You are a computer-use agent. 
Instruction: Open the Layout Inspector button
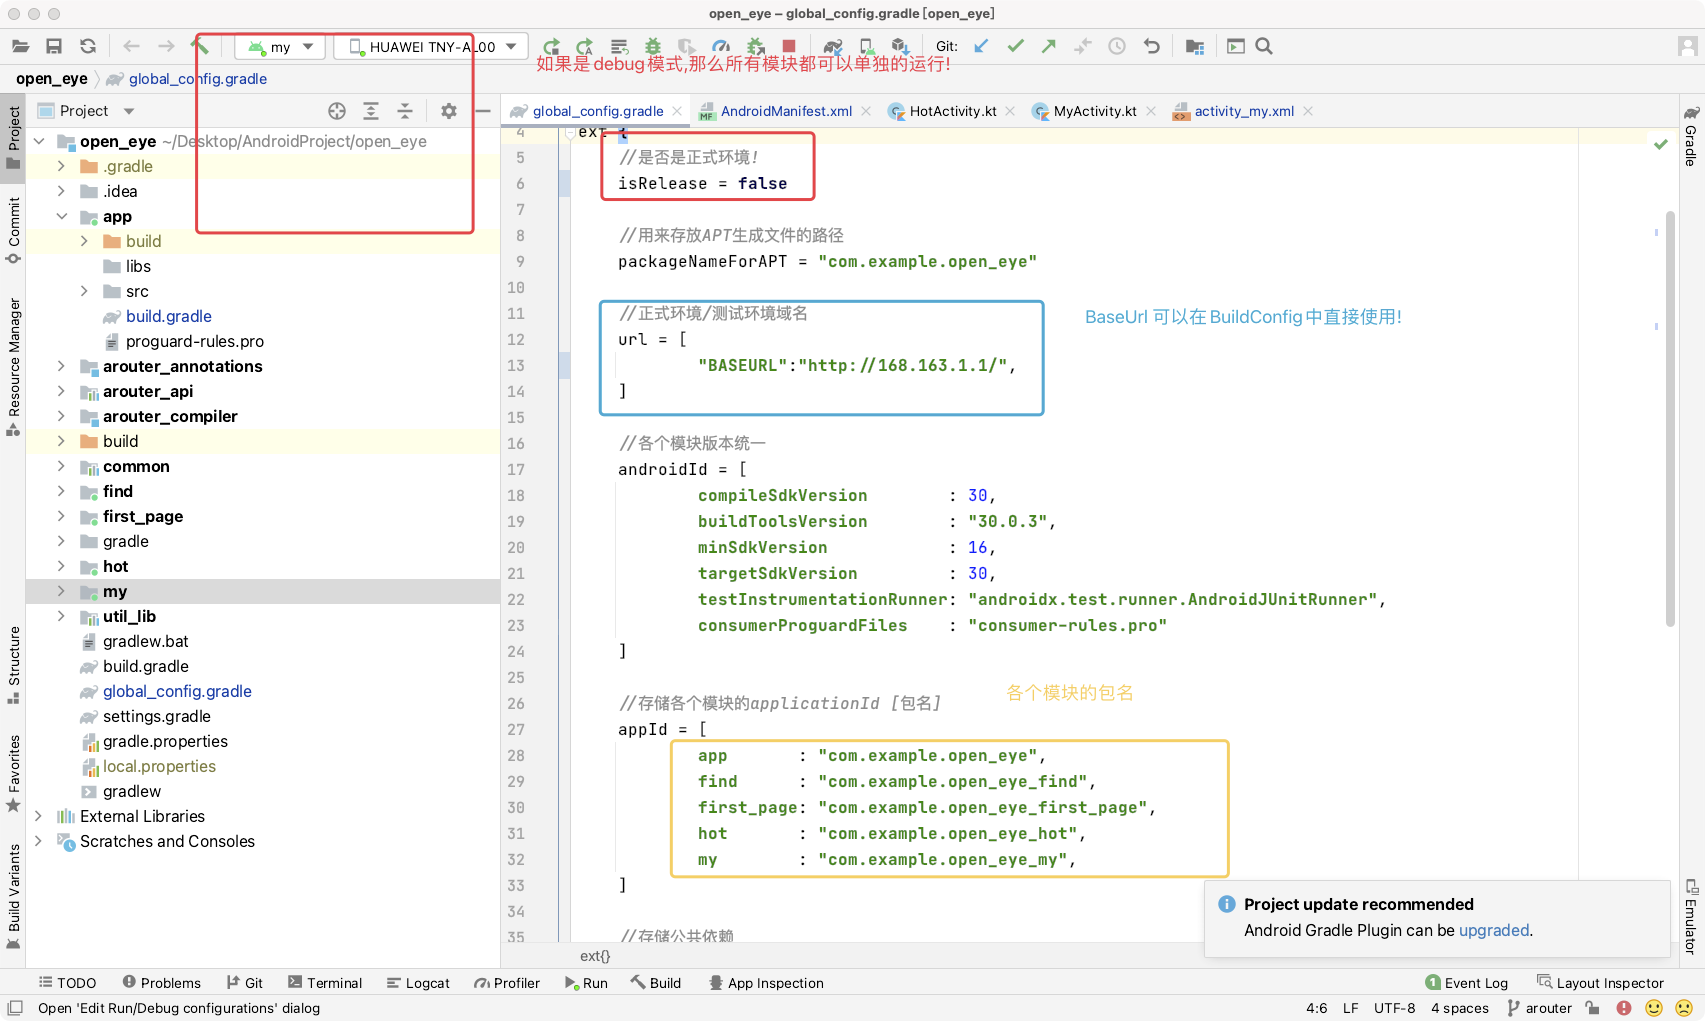(1600, 983)
